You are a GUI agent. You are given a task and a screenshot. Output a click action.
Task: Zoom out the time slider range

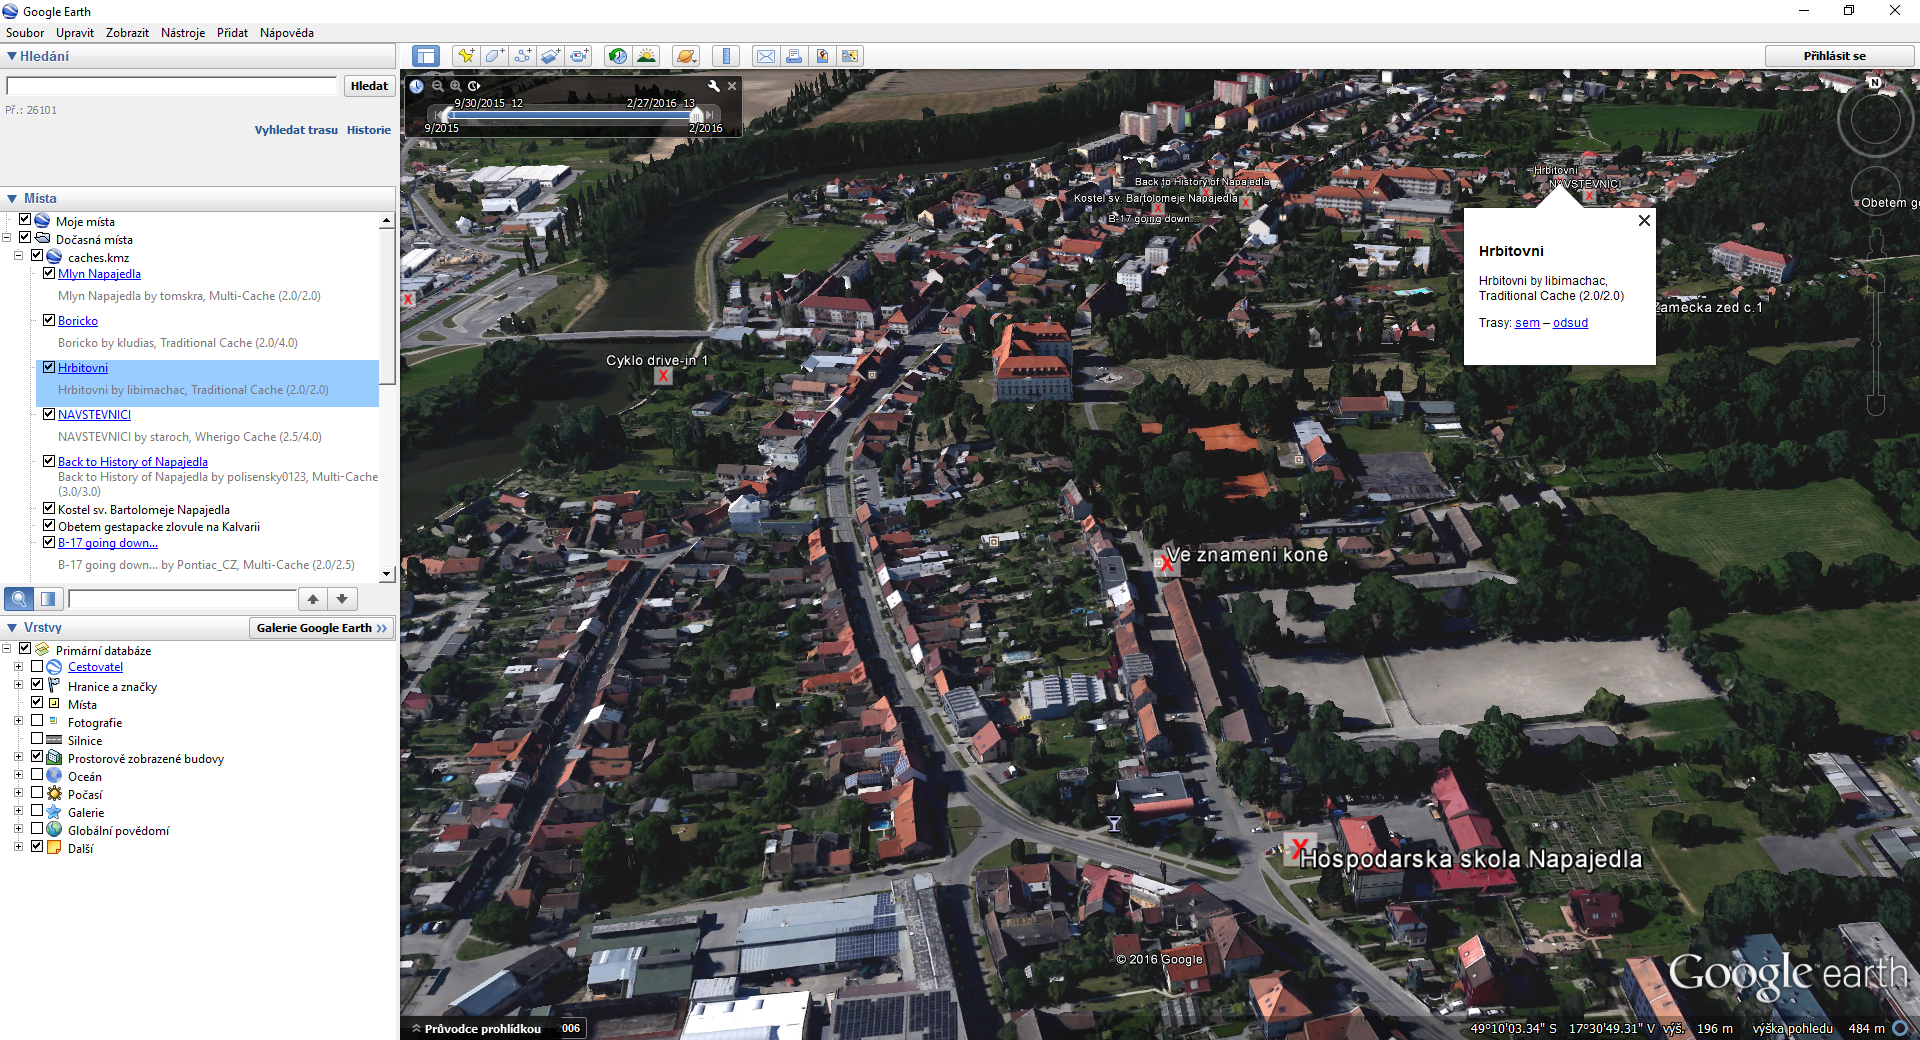click(438, 86)
